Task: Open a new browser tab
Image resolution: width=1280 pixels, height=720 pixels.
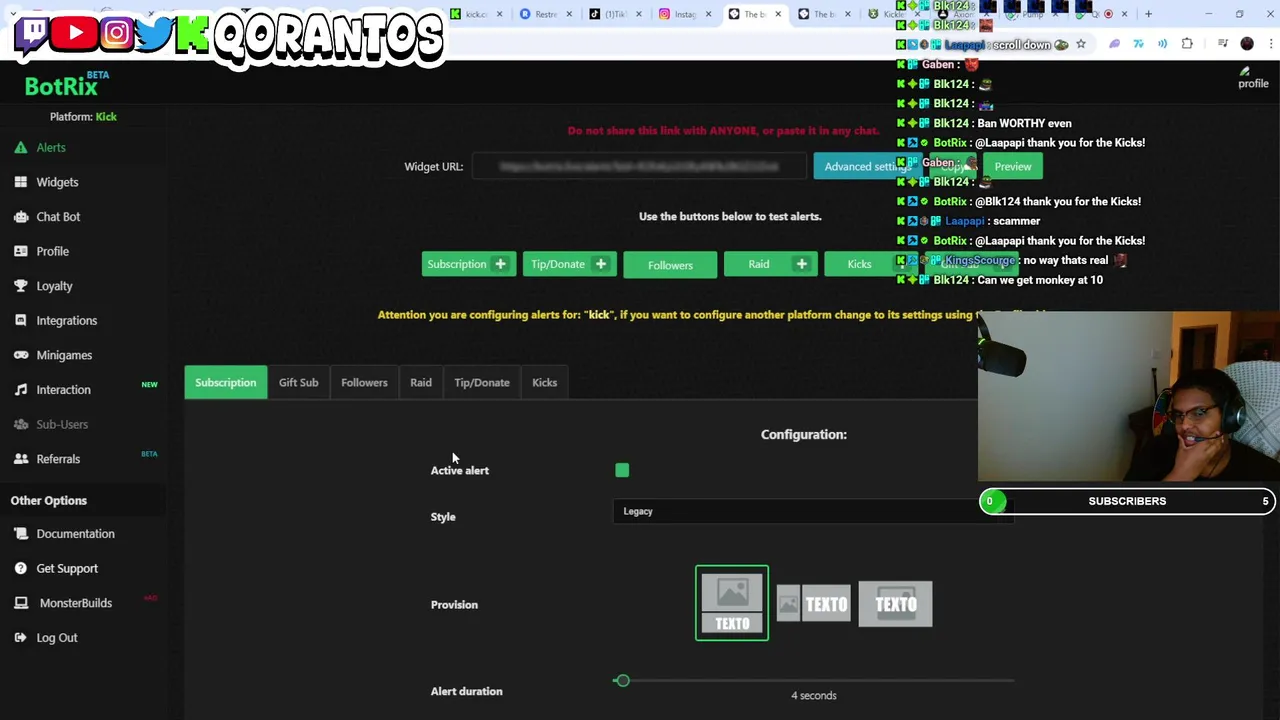Action: pos(1148,14)
